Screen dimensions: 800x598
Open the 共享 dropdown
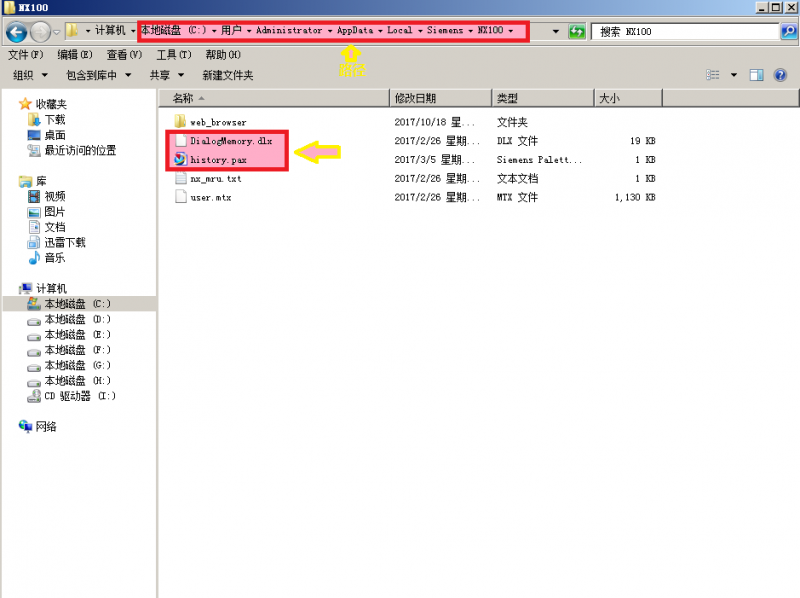[x=166, y=75]
